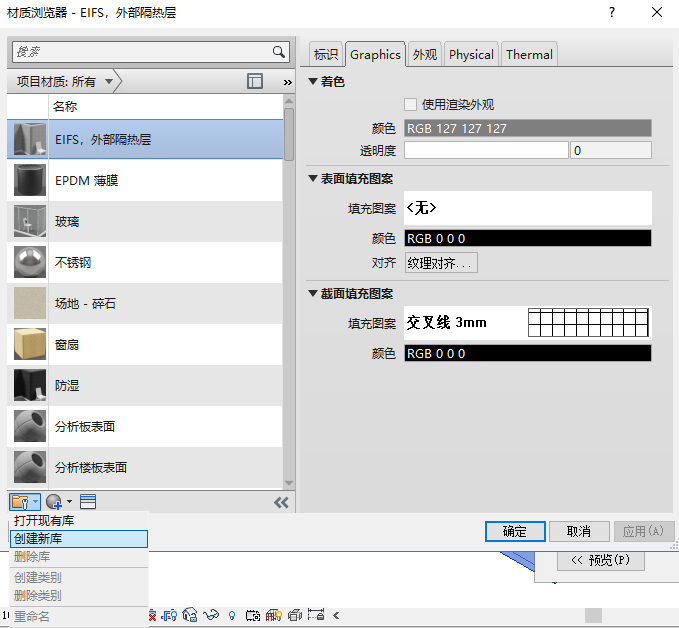Click the material list scroll-down arrow
This screenshot has height=628, width=679.
point(289,483)
